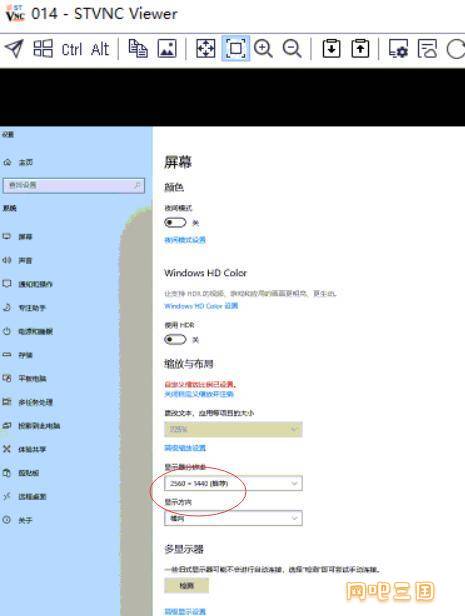Click the 系统 category label in sidebar
This screenshot has width=465, height=616.
9,208
